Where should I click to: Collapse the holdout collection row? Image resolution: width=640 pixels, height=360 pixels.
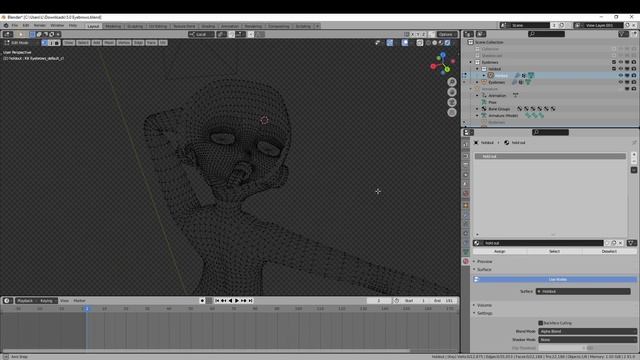click(477, 69)
